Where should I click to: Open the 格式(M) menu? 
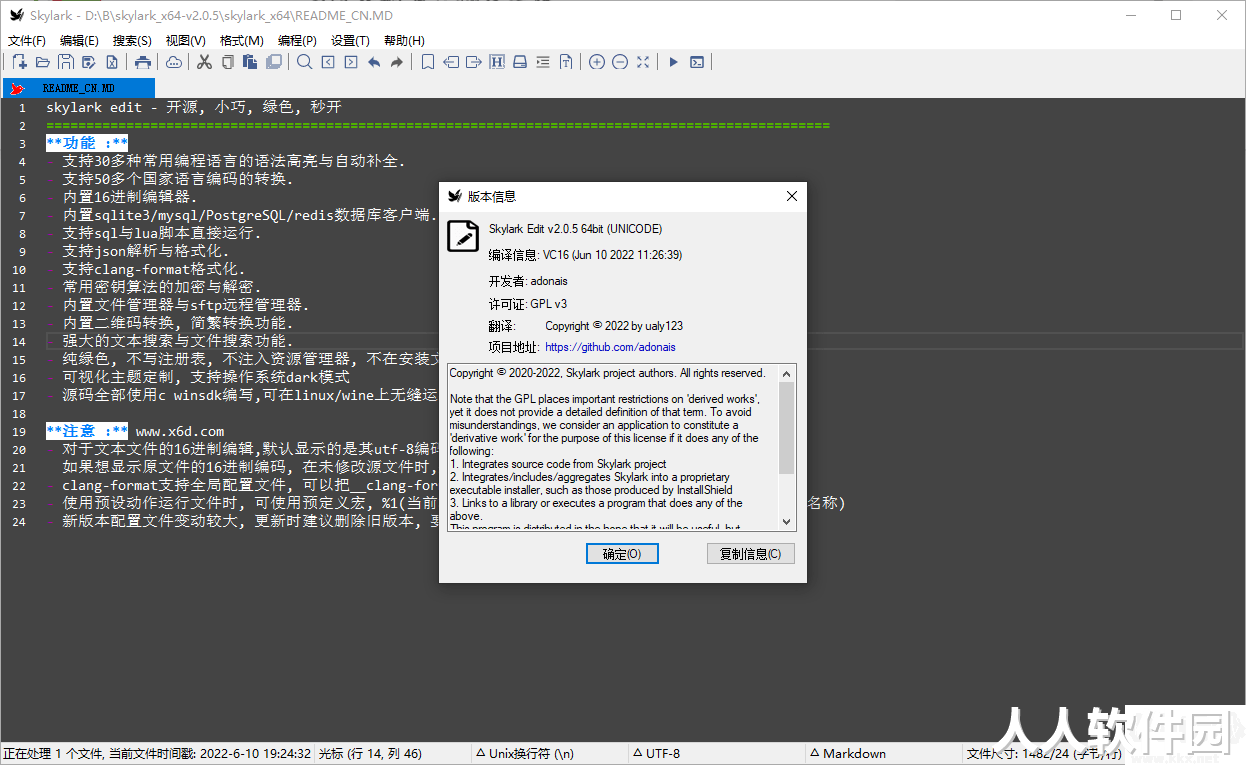[x=242, y=41]
